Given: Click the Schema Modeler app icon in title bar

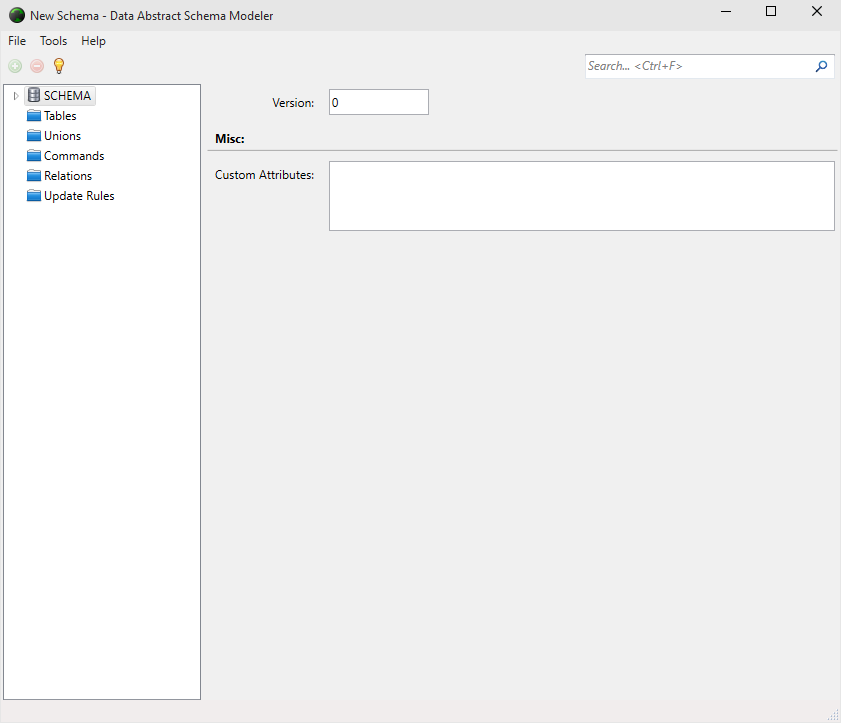Looking at the screenshot, I should pyautogui.click(x=17, y=15).
